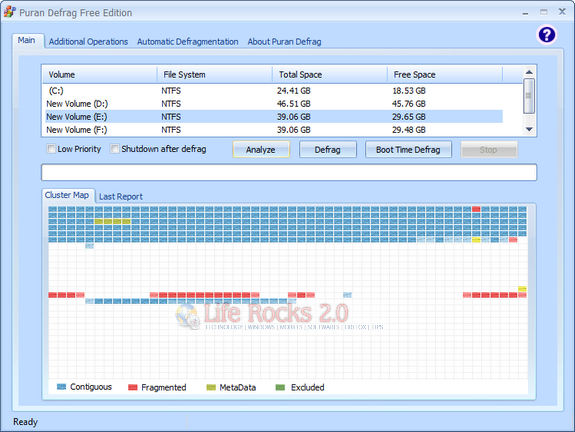Select the Cluster Map tab
575x432 pixels.
click(67, 195)
